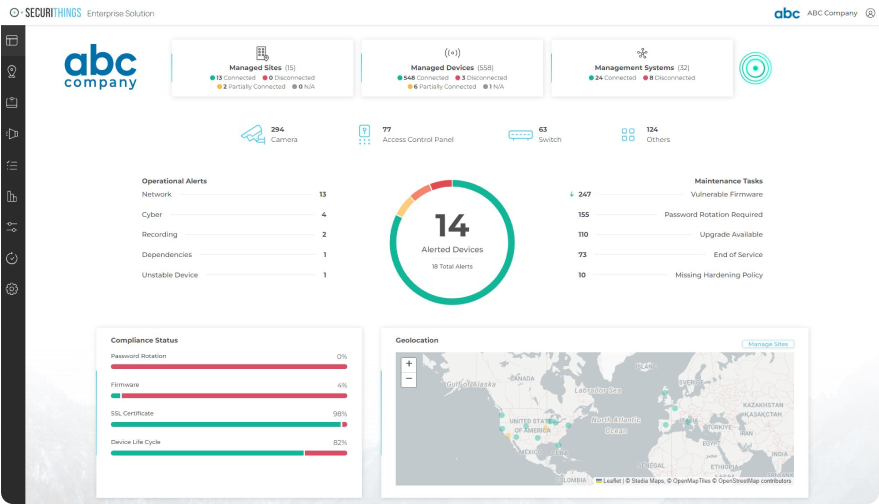This screenshot has width=879, height=504.
Task: Click '24 Connected' under Management Systems
Action: pyautogui.click(x=612, y=78)
